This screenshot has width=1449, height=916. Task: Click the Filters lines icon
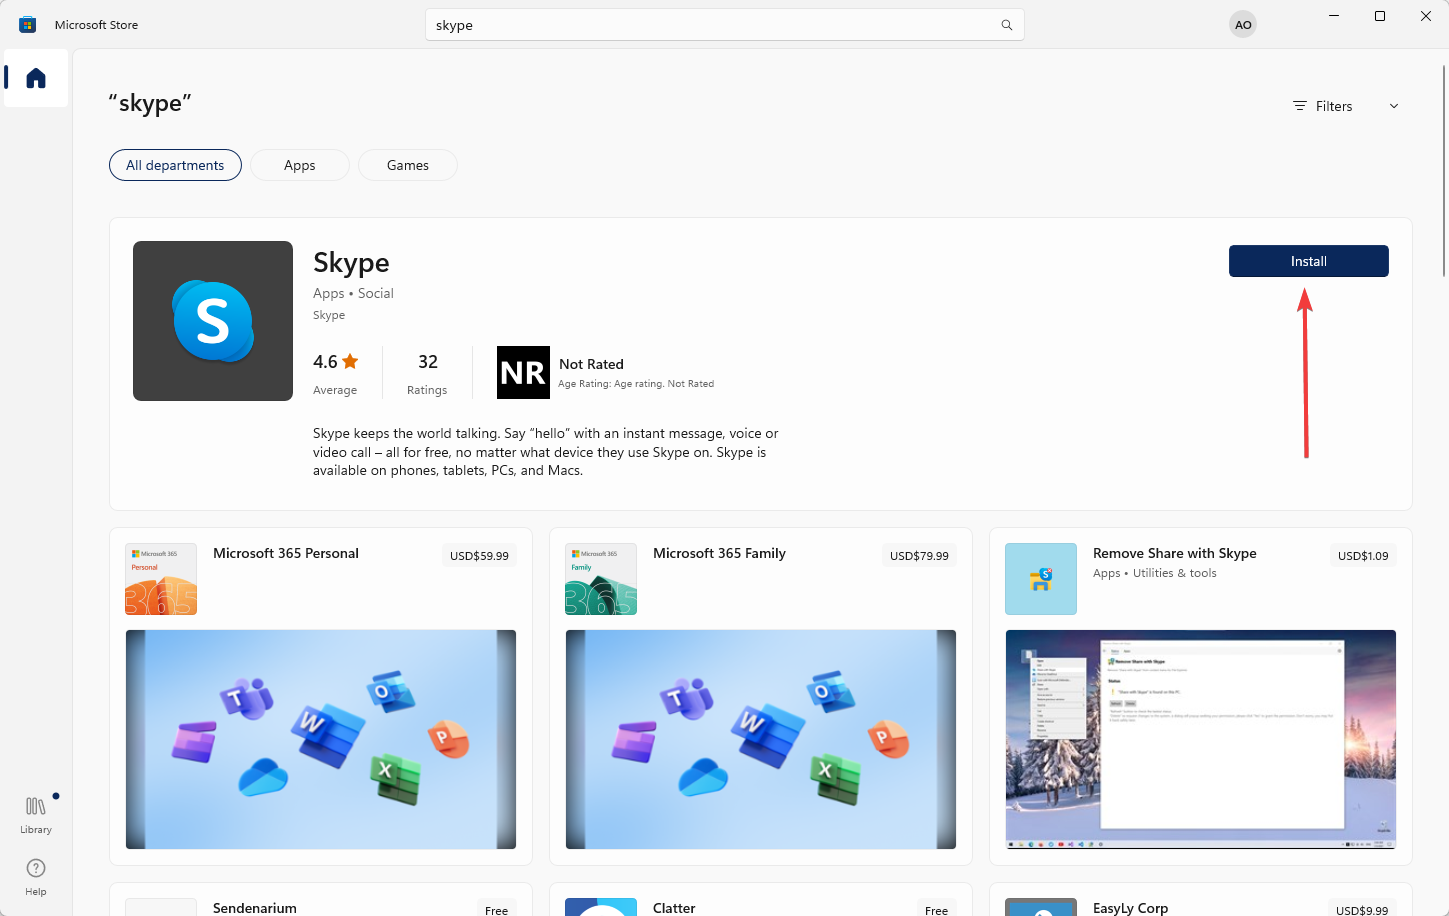pos(1300,106)
